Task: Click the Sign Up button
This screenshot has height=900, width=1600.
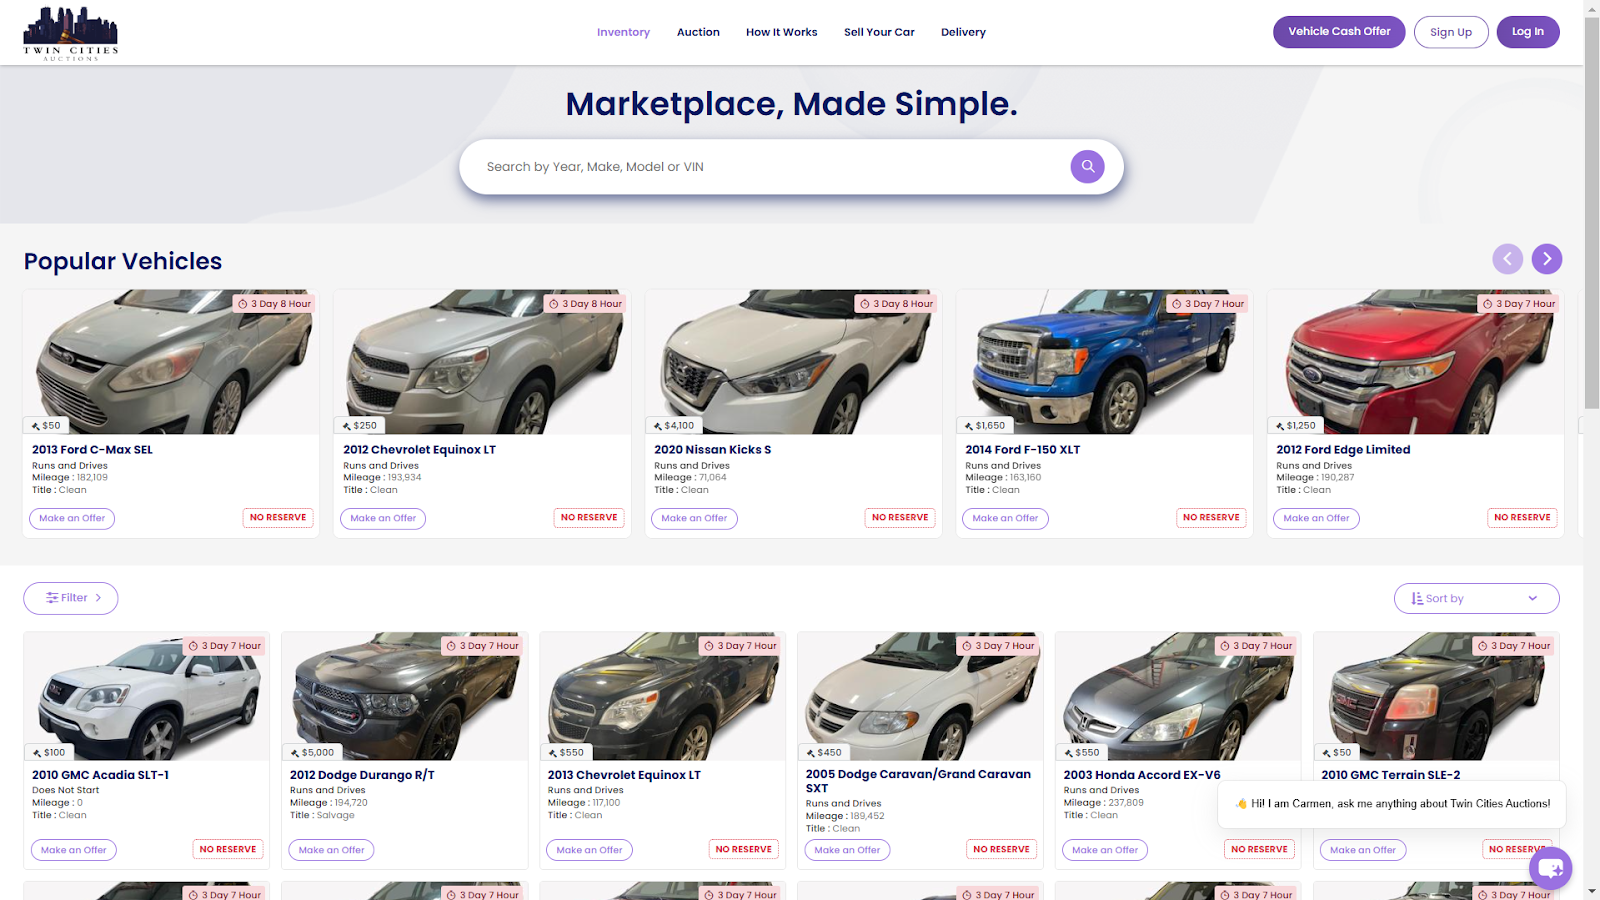Action: (1451, 32)
